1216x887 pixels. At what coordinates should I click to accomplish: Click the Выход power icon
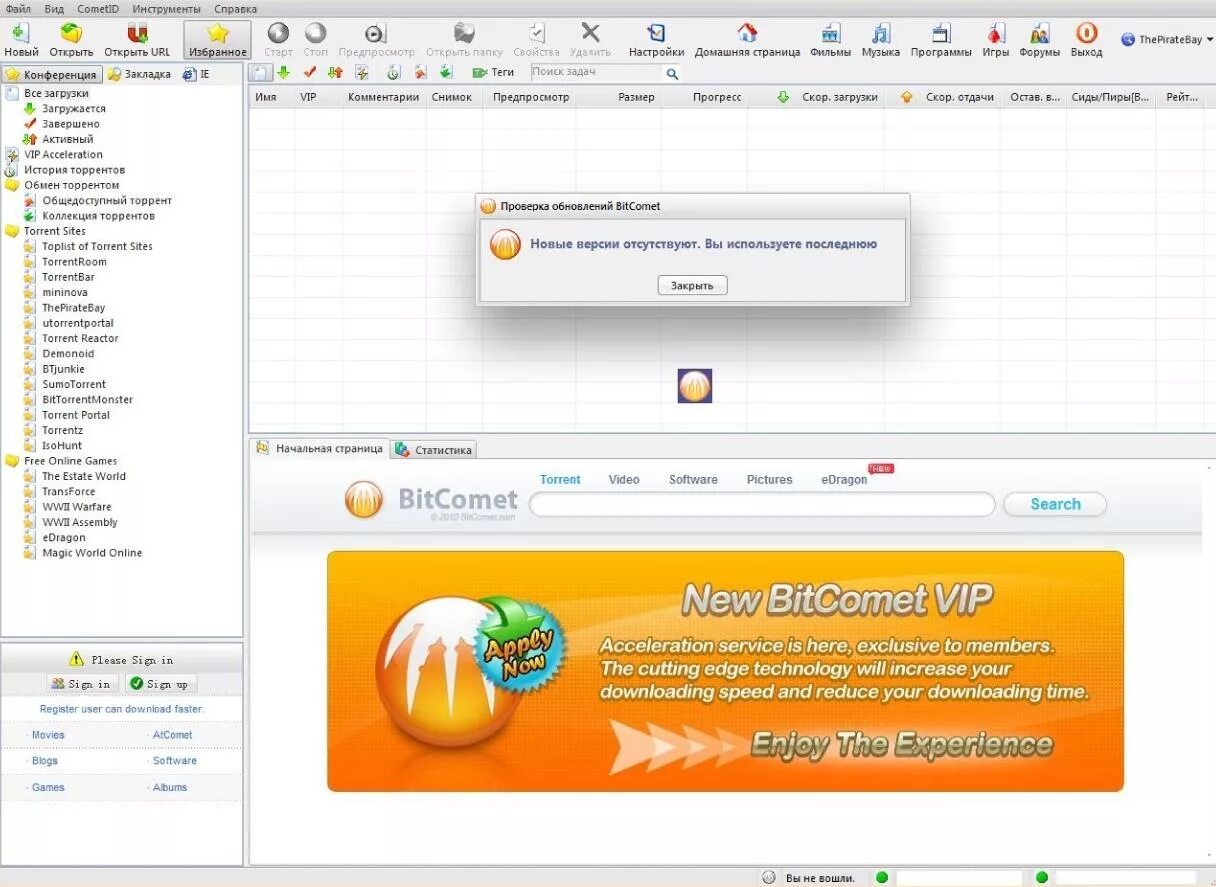[1086, 39]
